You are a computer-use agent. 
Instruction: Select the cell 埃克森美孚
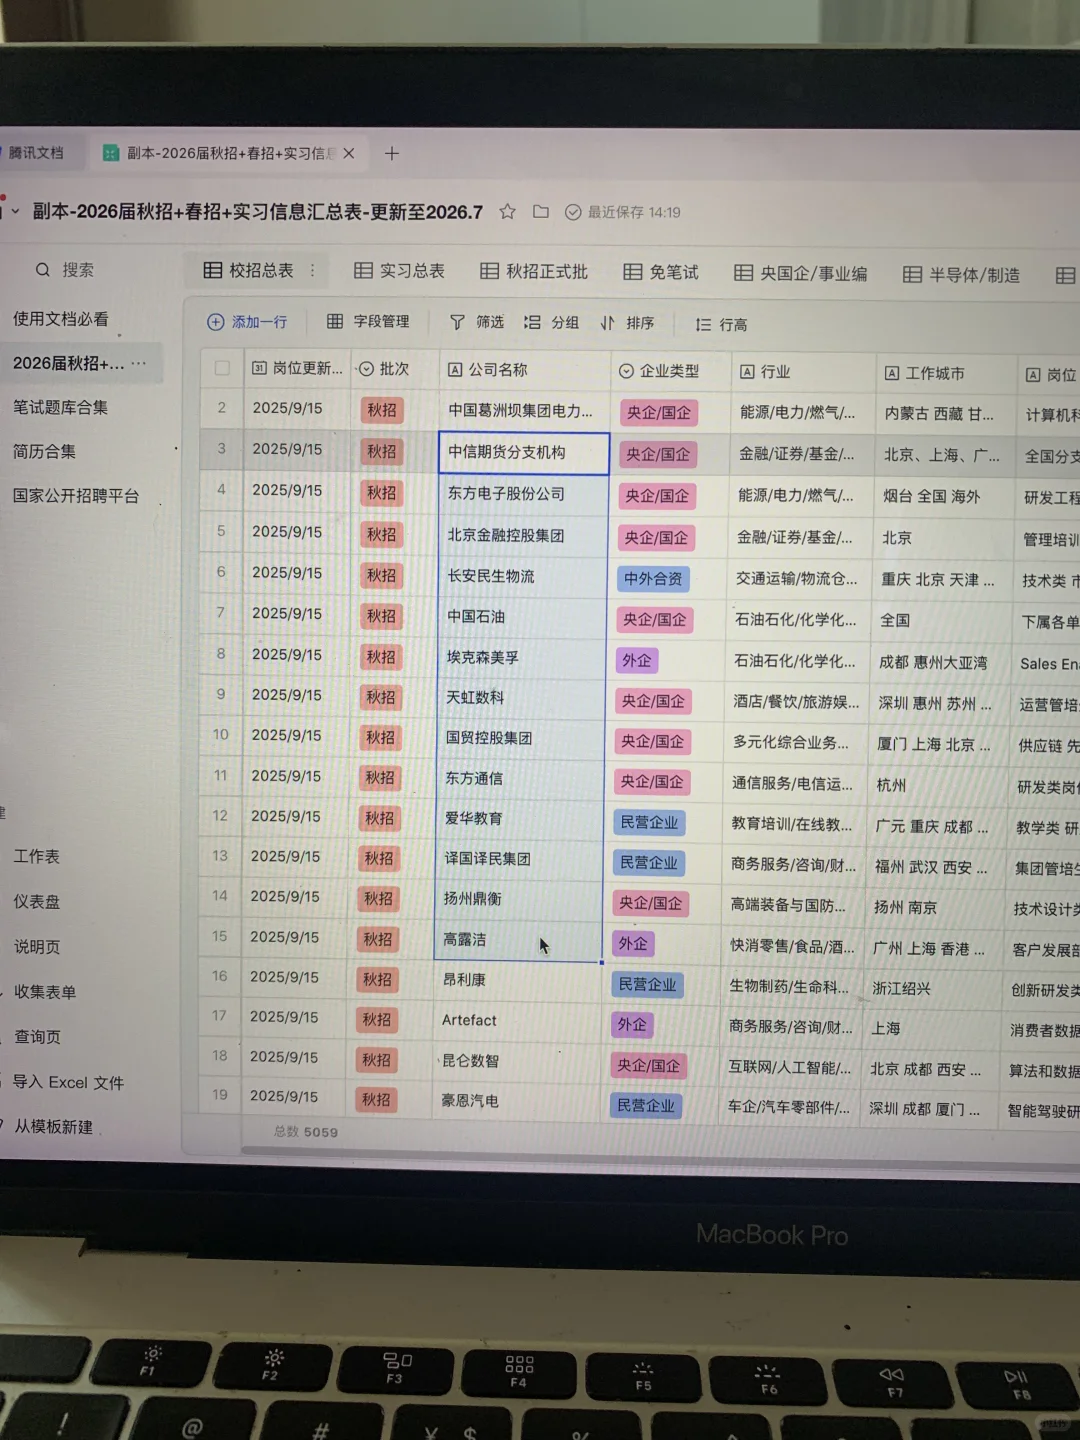[x=521, y=658]
